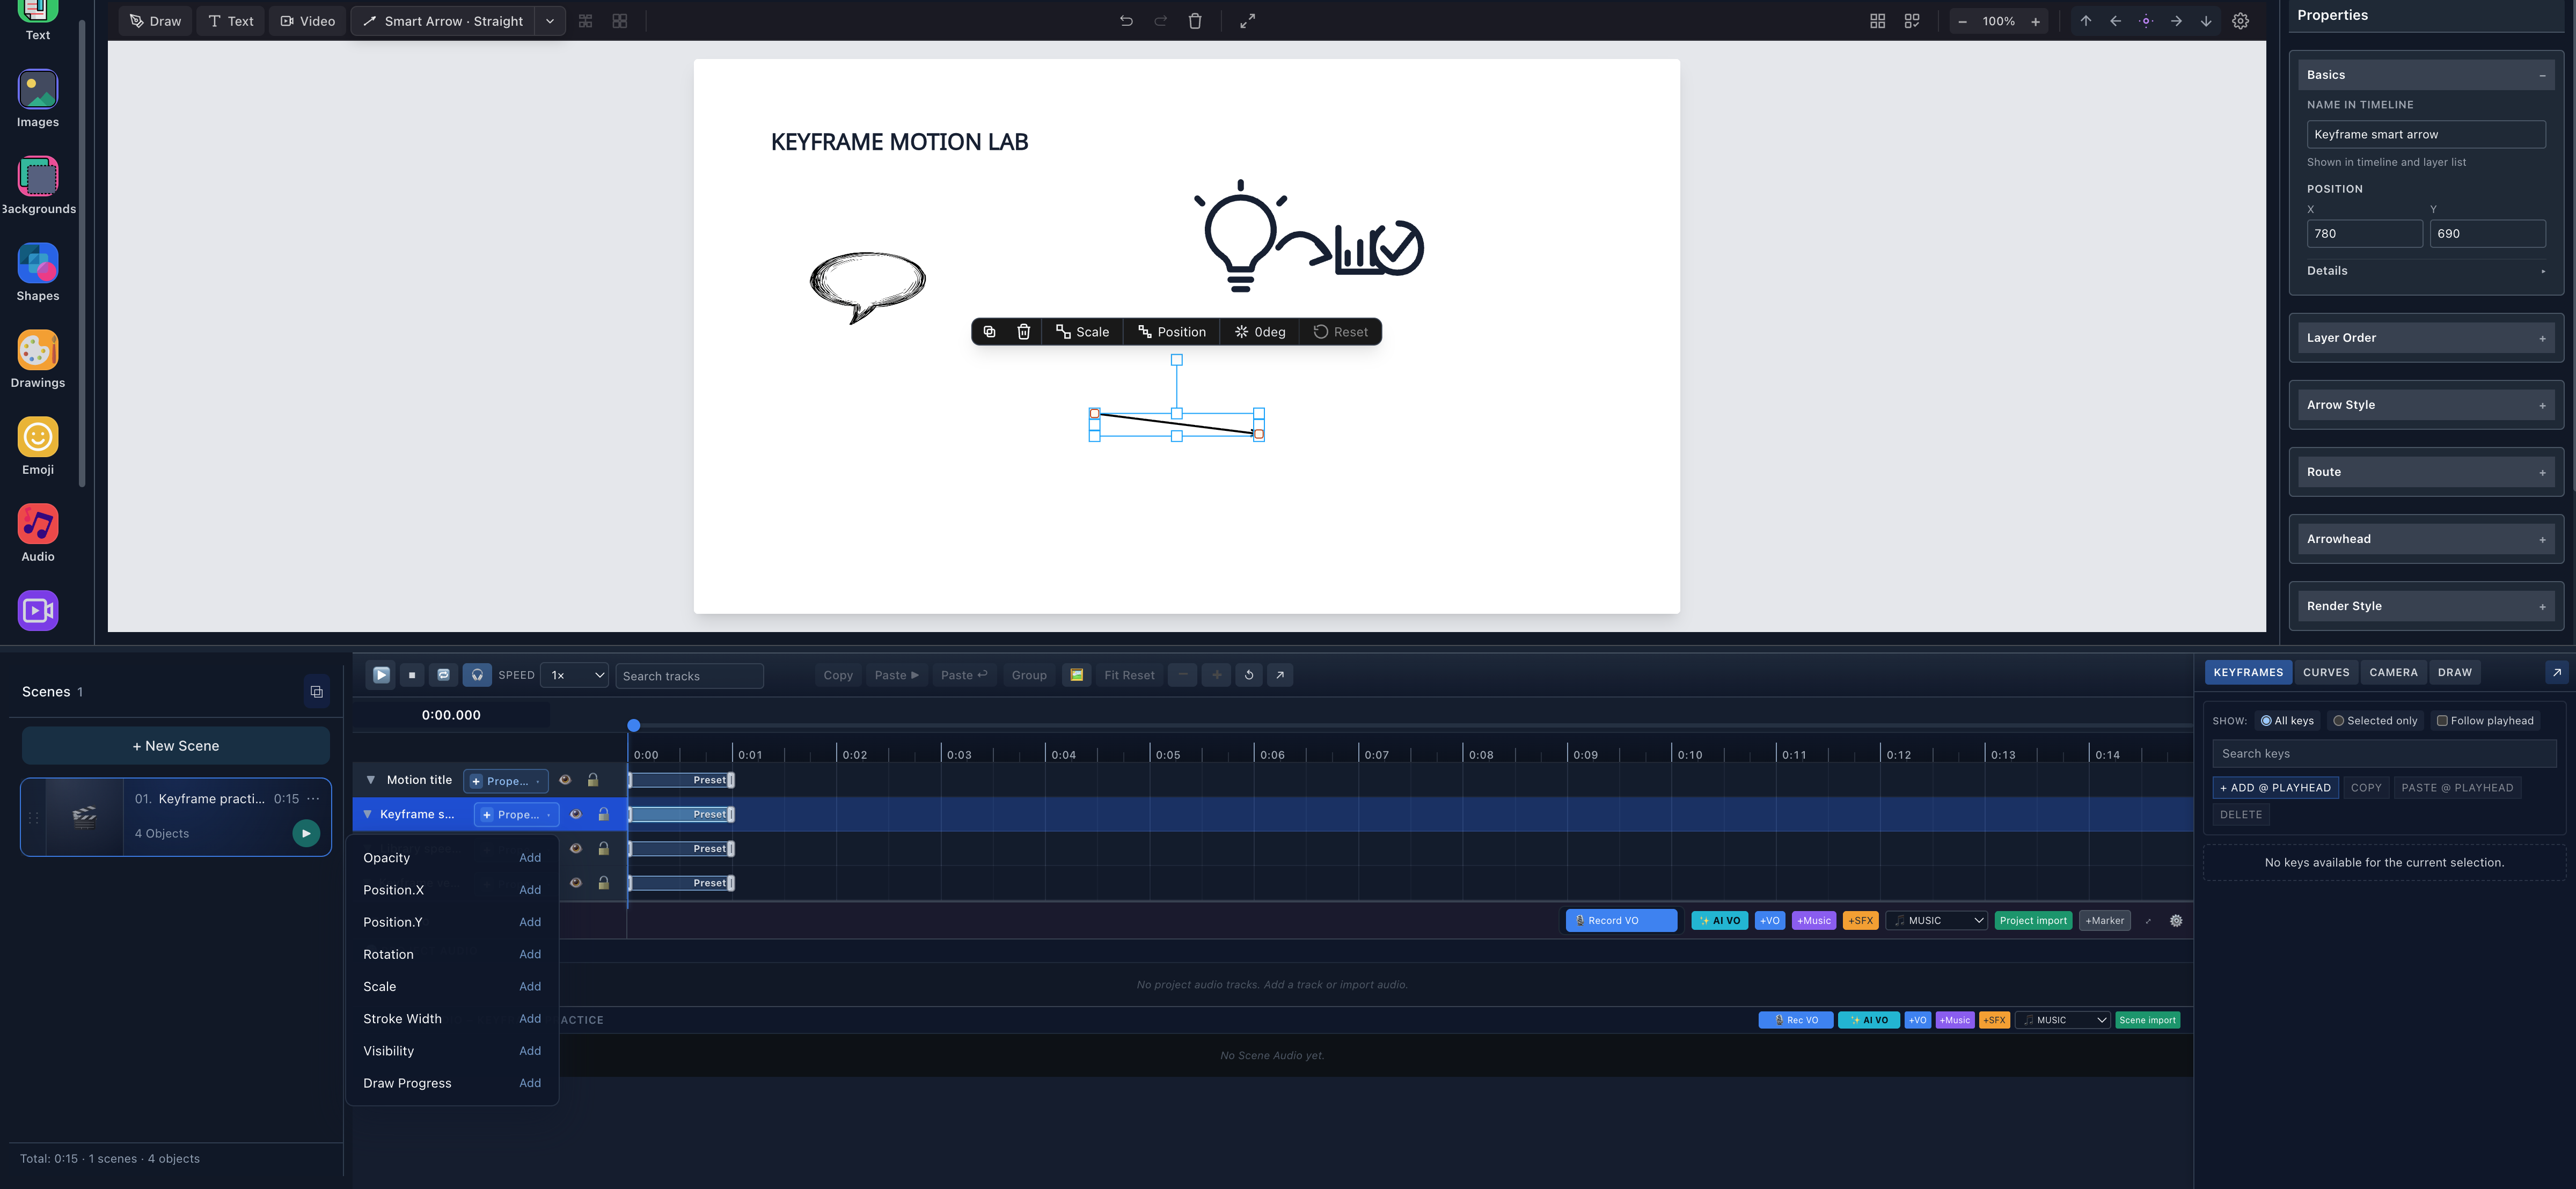2576x1189 pixels.
Task: Click the + New Scene button
Action: [176, 746]
